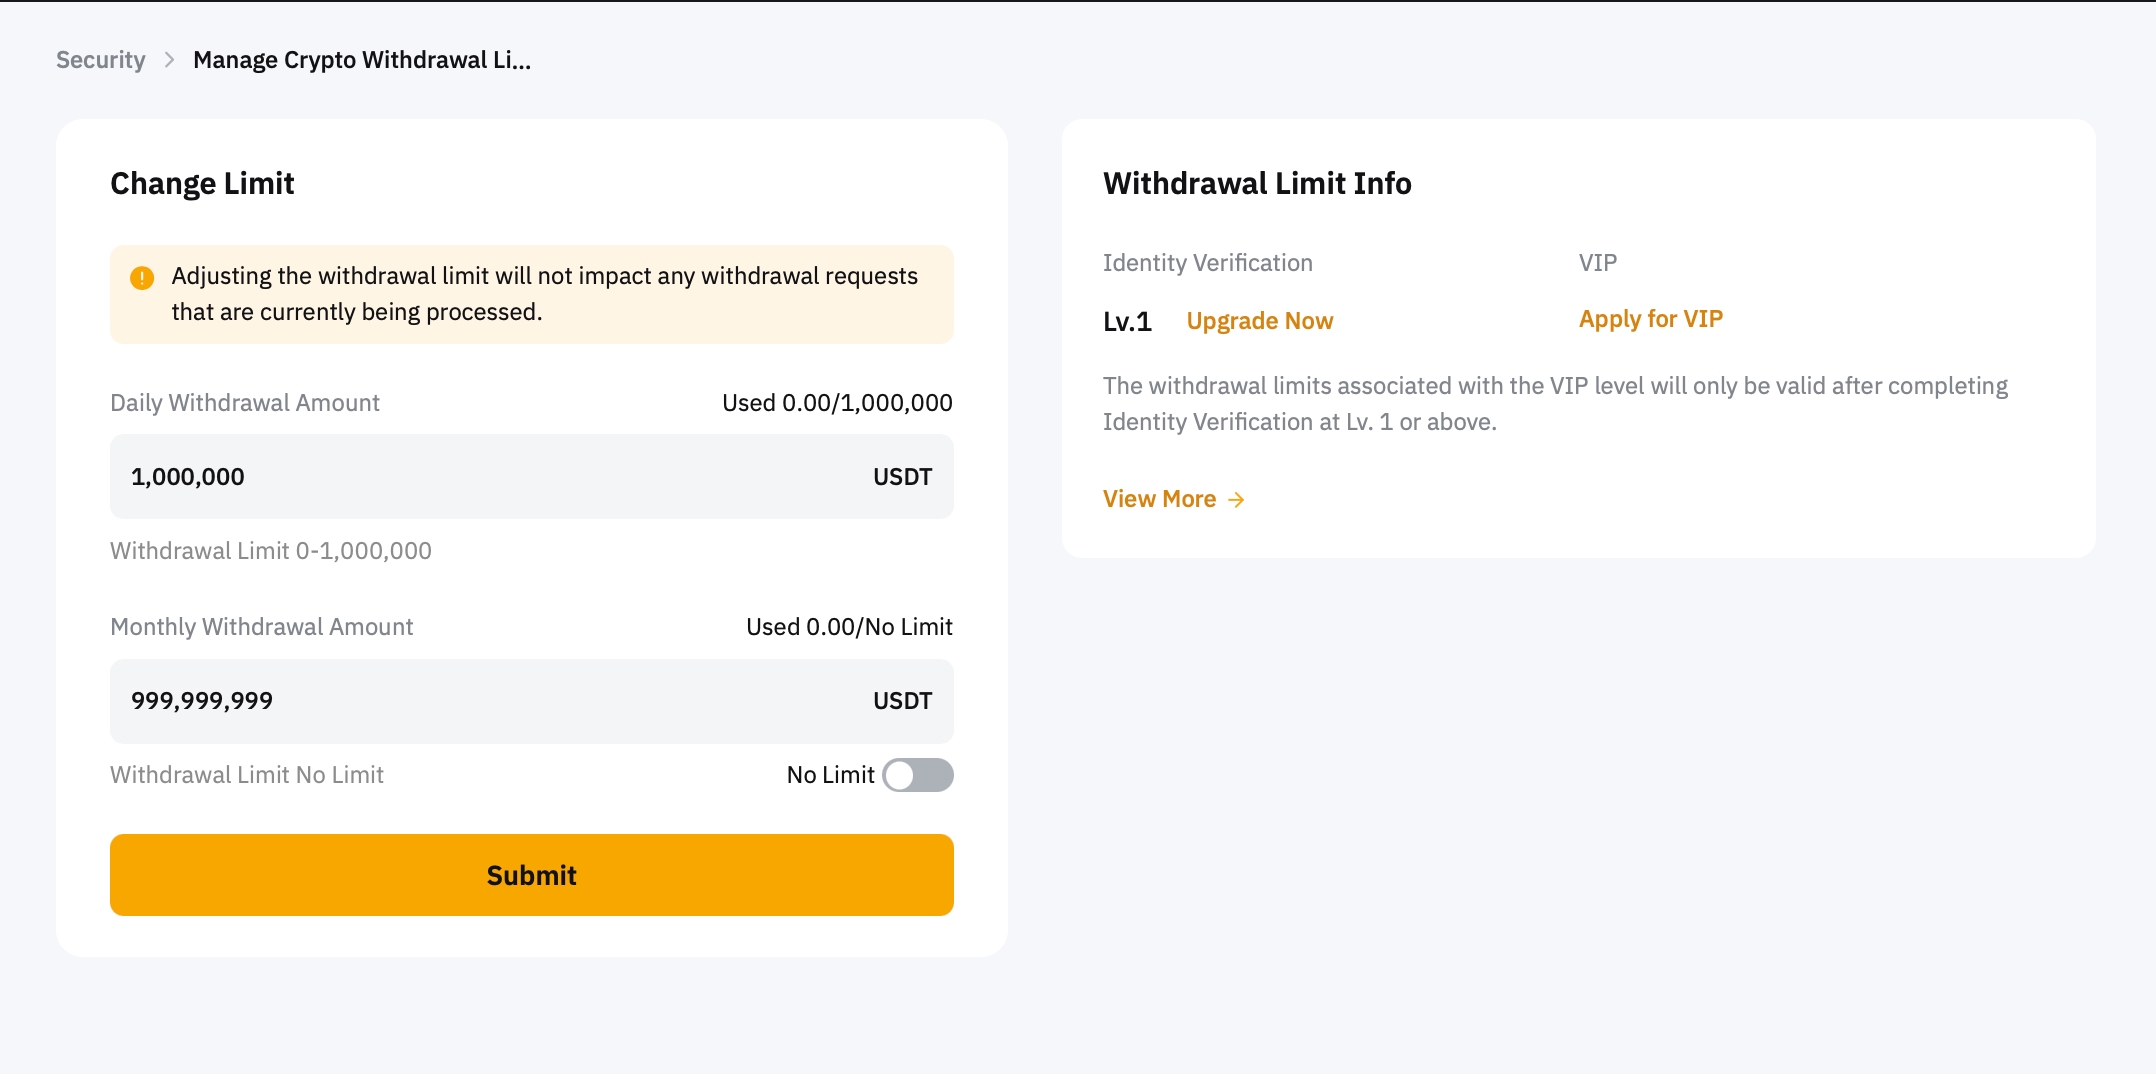
Task: Click the arrow icon beside View More
Action: [x=1237, y=500]
